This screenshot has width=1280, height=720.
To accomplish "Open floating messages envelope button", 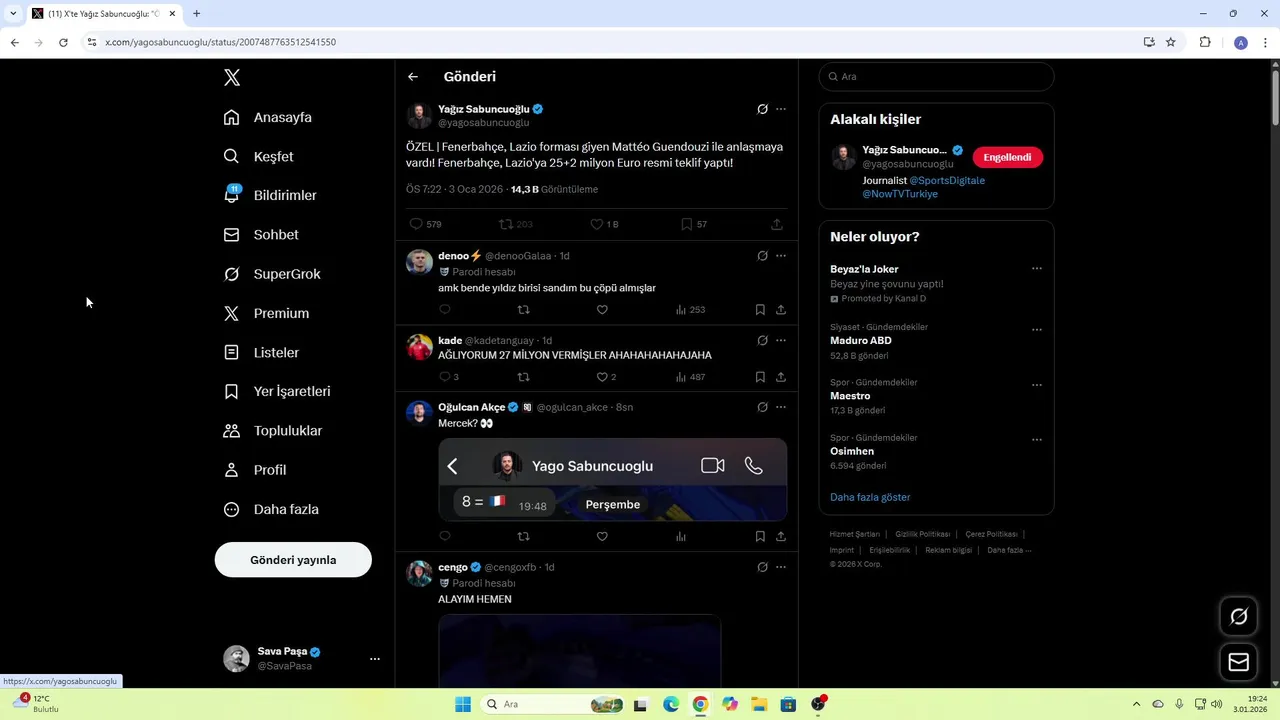I will [1239, 662].
